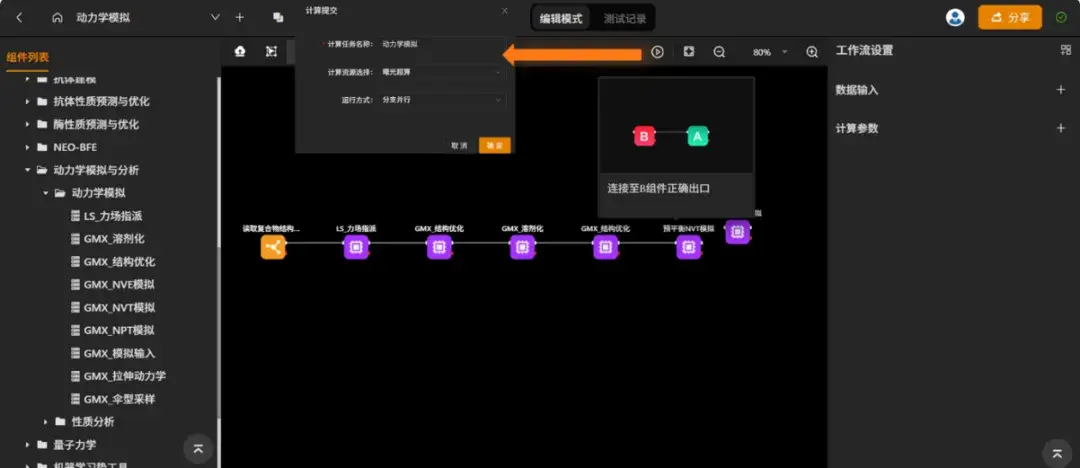Image resolution: width=1080 pixels, height=468 pixels.
Task: Select GMX_溶剂化 in component tree
Action: click(114, 238)
